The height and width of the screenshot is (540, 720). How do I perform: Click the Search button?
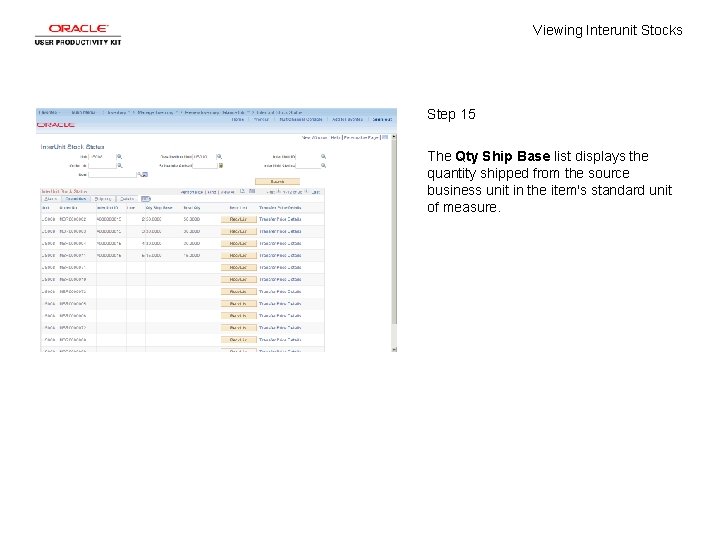pos(277,181)
